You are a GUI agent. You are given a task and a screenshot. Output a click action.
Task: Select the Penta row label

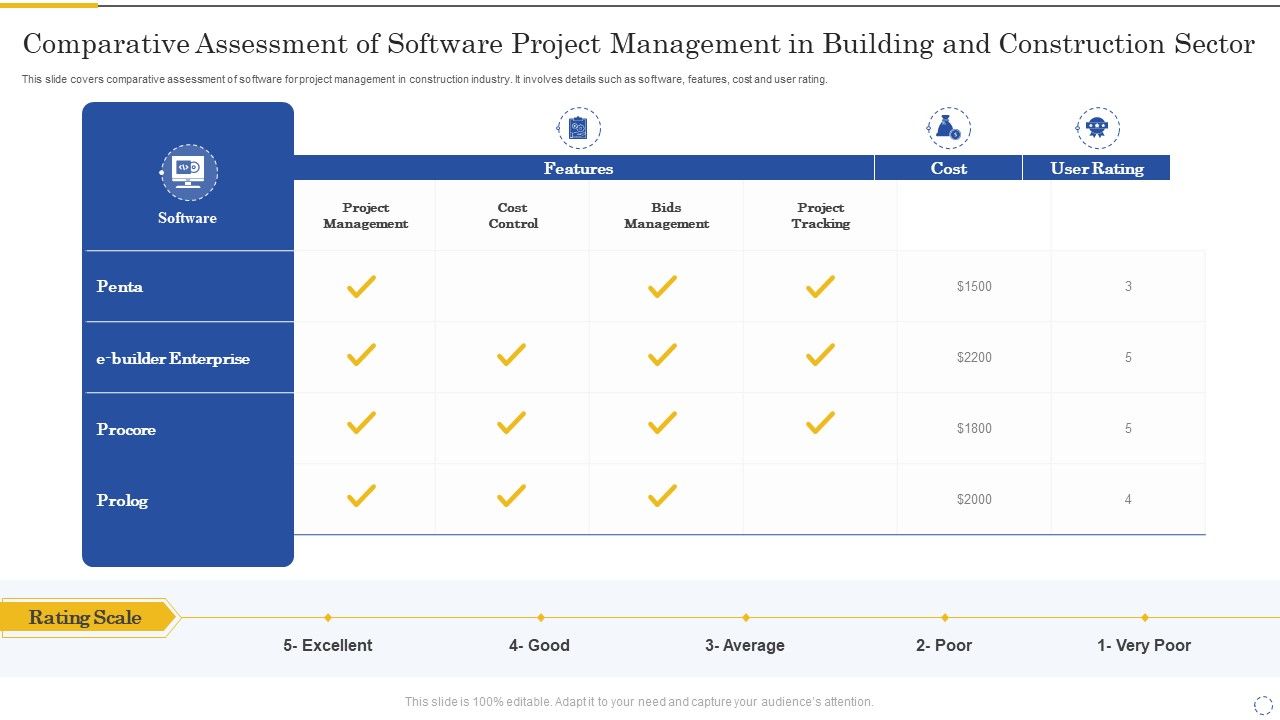(120, 287)
